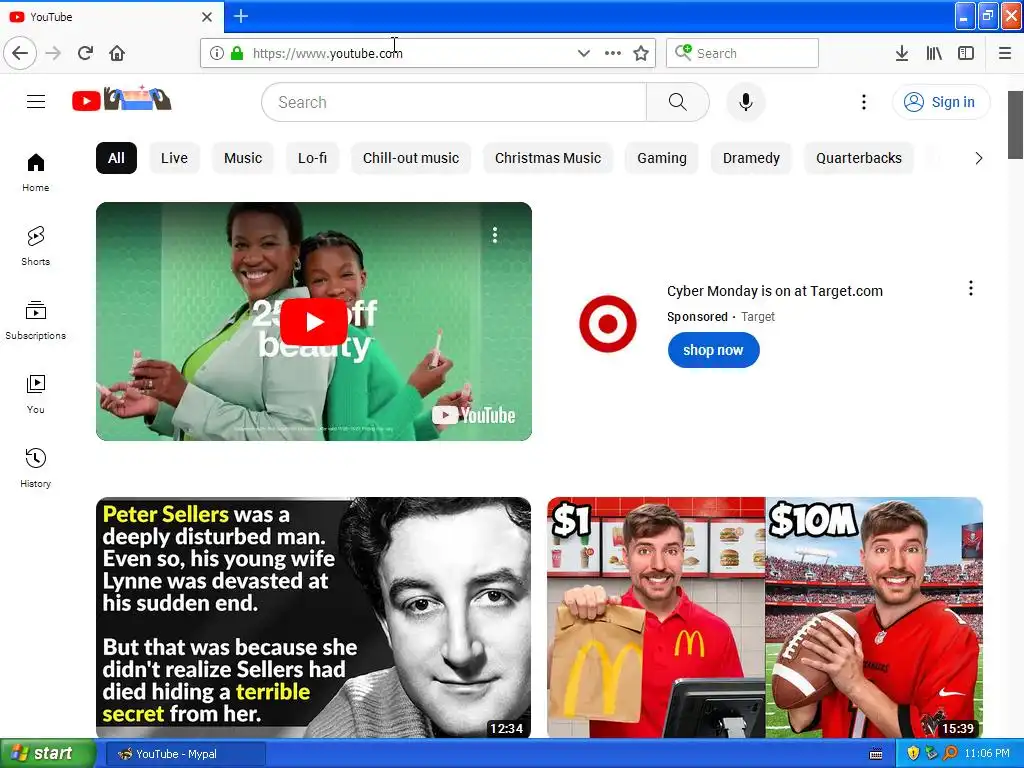Click the browser toolbar Search box
Image resolution: width=1024 pixels, height=768 pixels.
pos(742,53)
